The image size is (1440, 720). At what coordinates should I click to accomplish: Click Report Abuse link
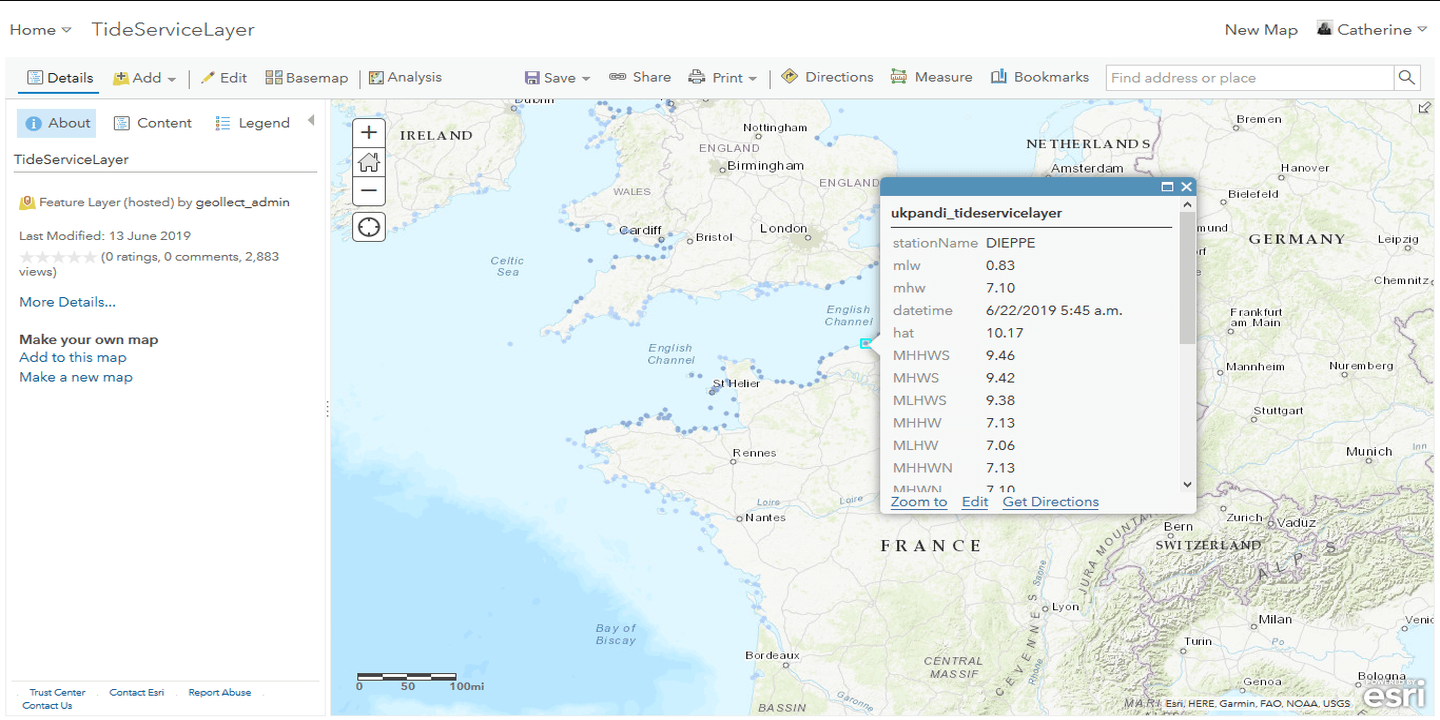click(220, 693)
